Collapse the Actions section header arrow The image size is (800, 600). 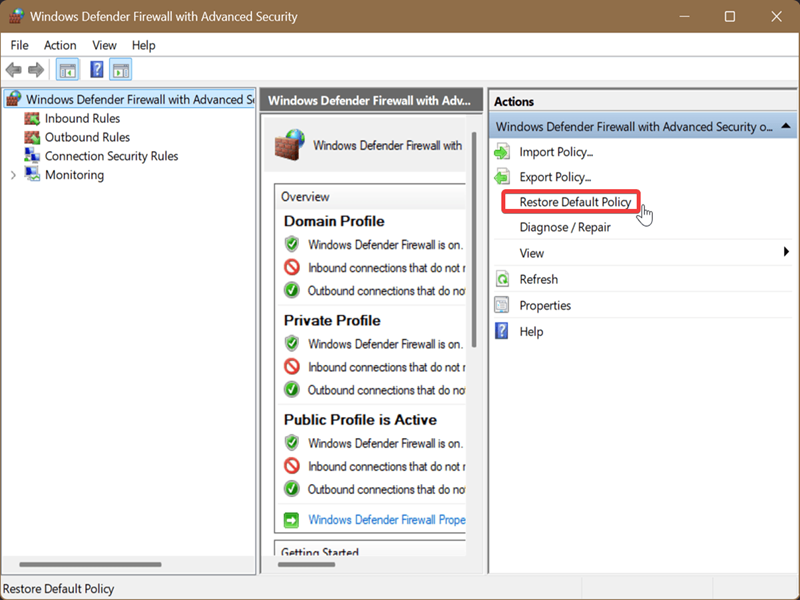pyautogui.click(x=786, y=126)
